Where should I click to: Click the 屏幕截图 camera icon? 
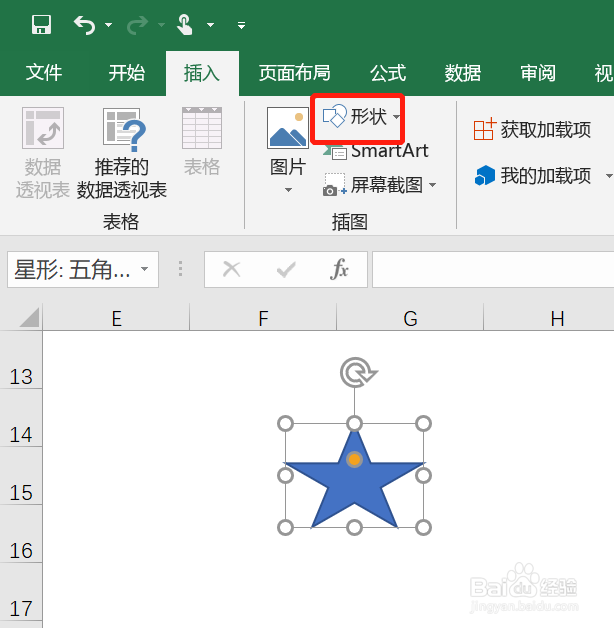334,184
